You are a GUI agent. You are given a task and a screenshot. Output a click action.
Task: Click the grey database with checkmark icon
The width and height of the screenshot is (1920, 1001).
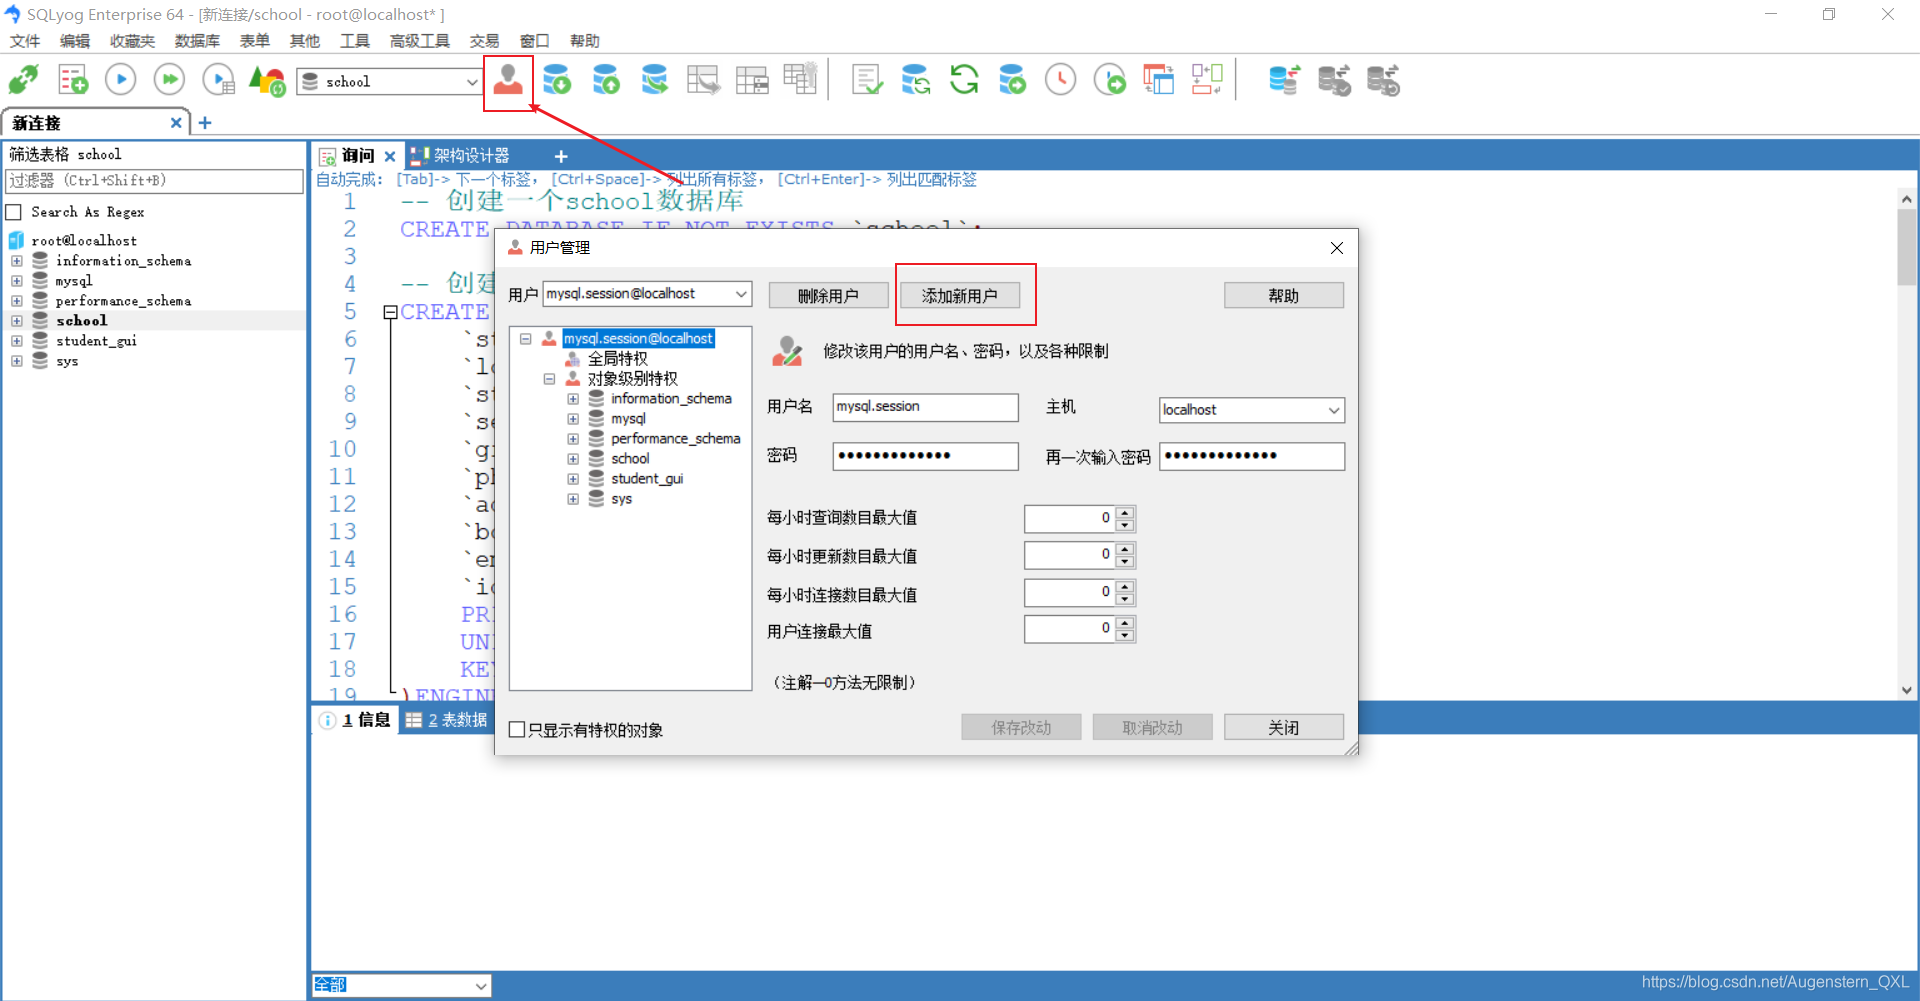pyautogui.click(x=1334, y=80)
